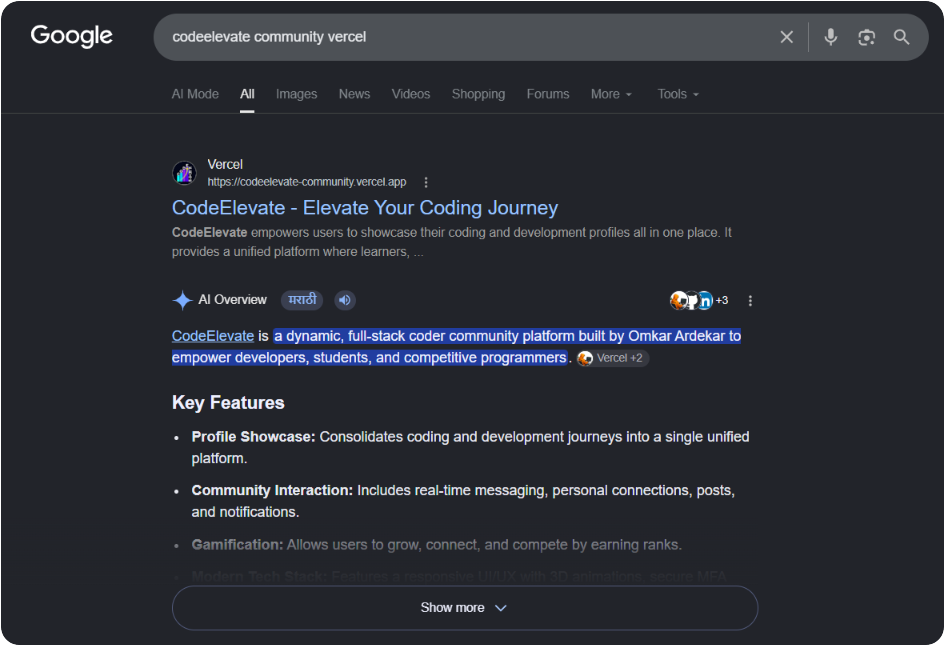Screen dimensions: 945x646
Task: Expand the More search categories dropdown
Action: click(x=611, y=94)
